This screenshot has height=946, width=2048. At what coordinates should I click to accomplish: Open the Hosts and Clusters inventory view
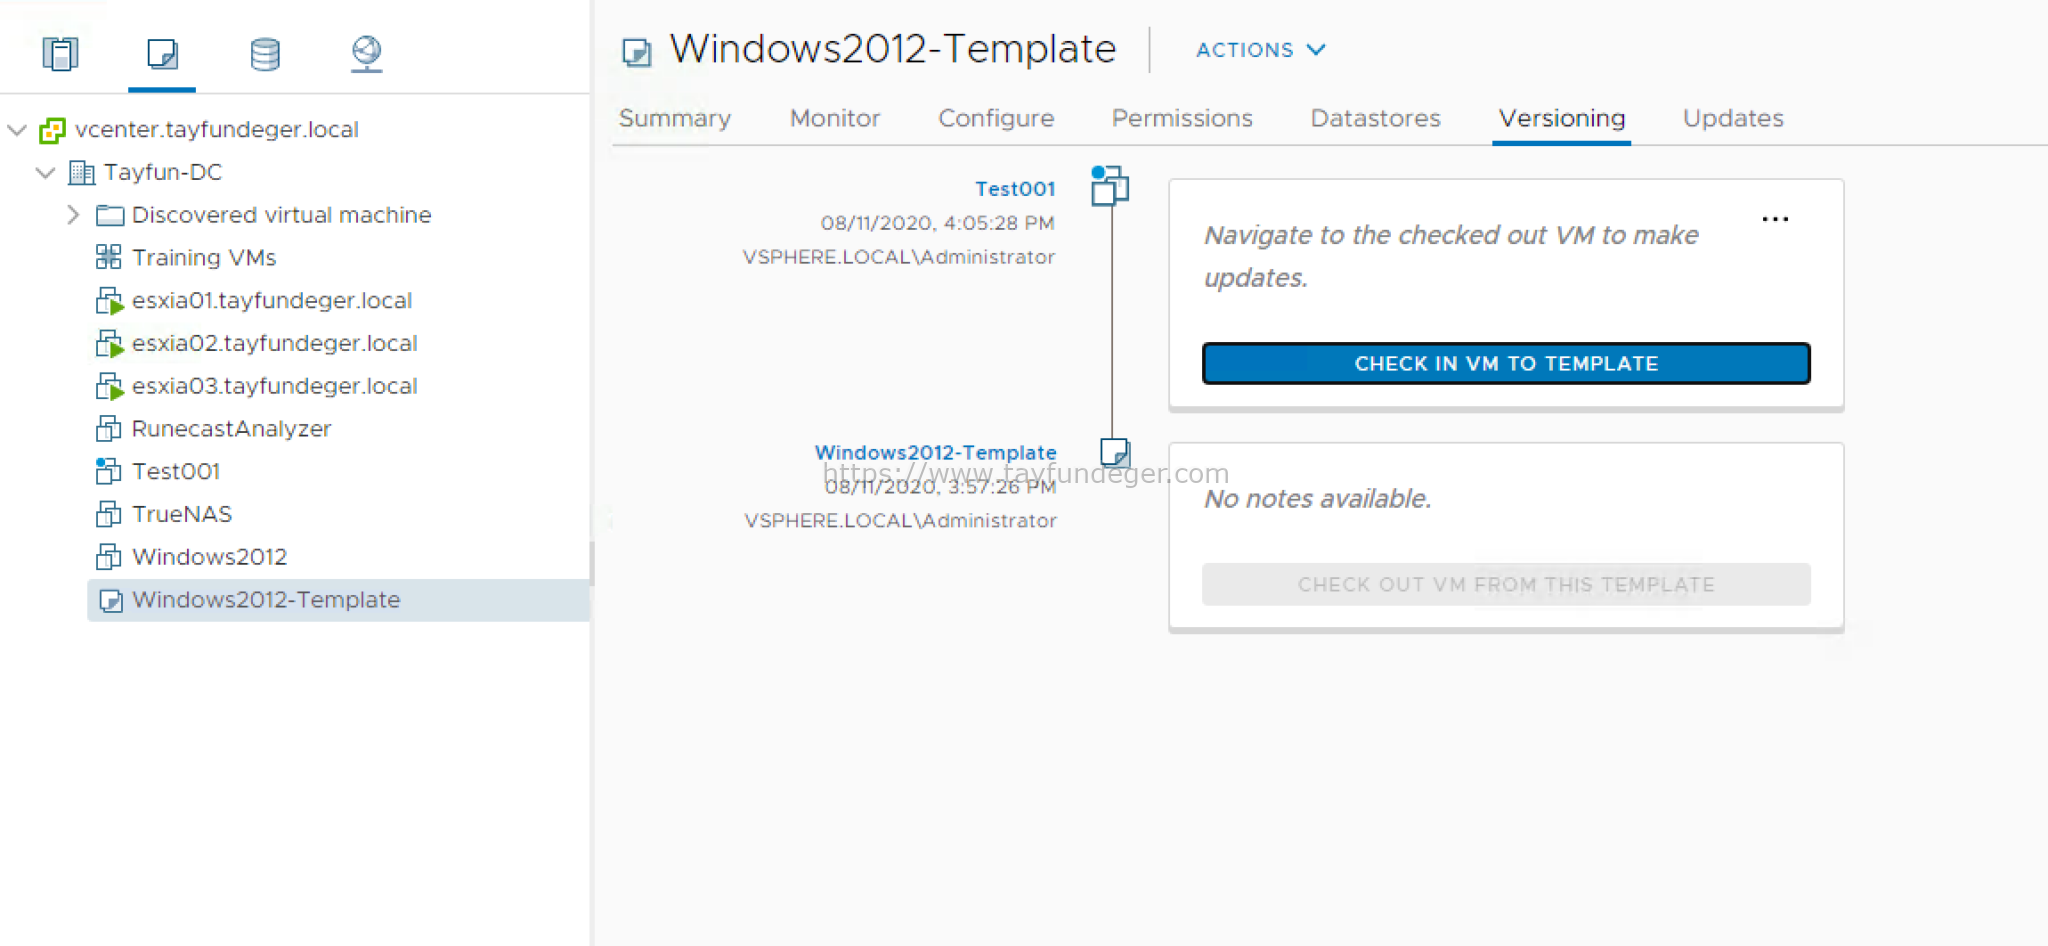(60, 54)
